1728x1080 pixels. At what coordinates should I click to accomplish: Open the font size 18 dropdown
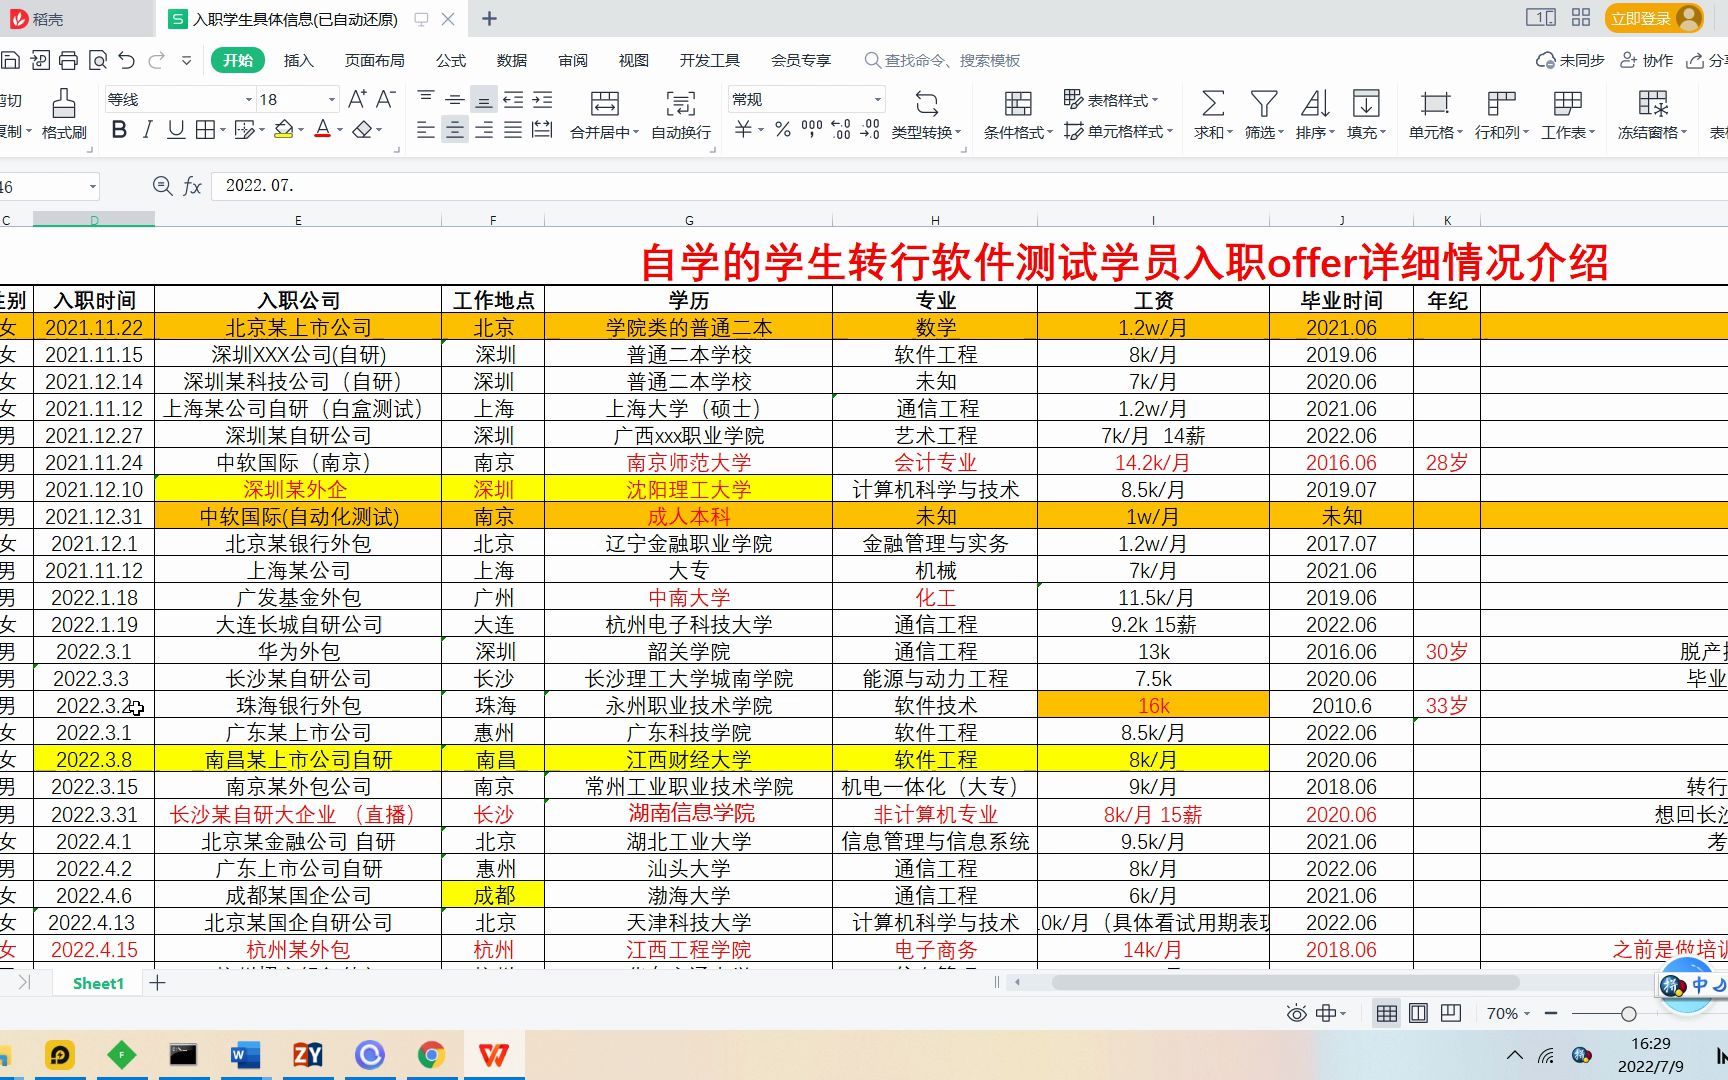(x=332, y=99)
